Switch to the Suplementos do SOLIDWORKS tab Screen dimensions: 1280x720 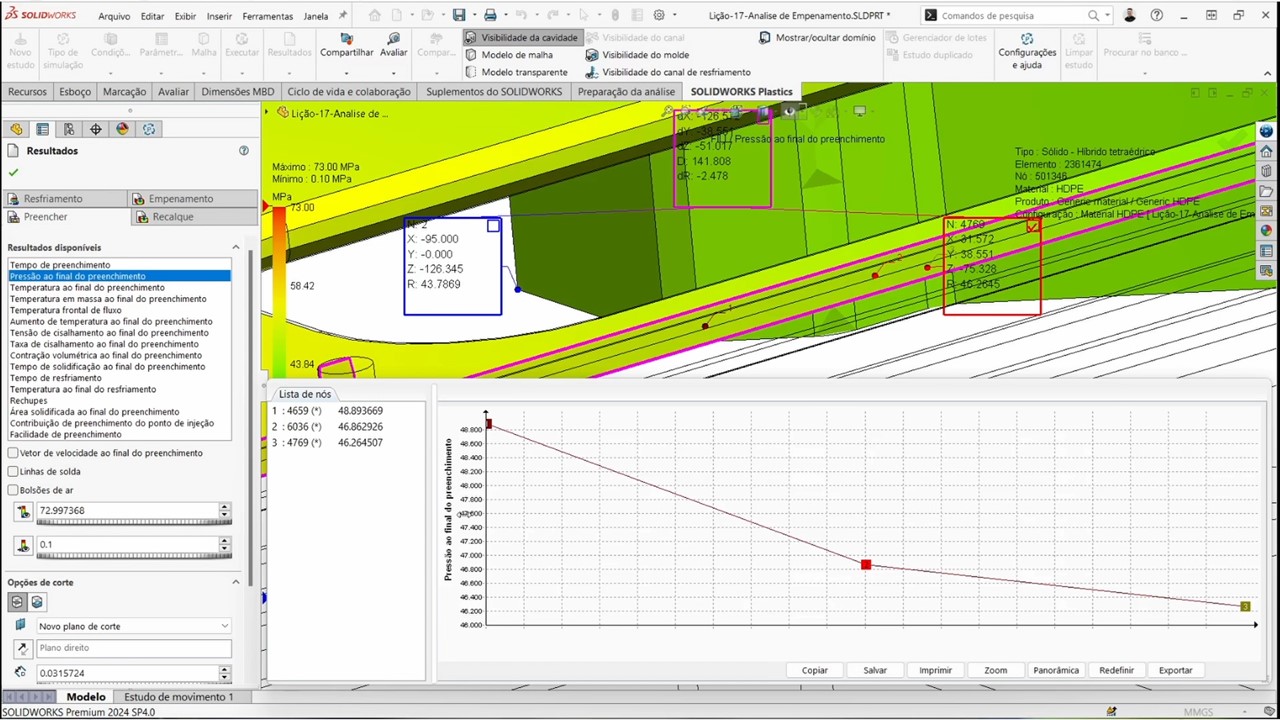coord(494,91)
